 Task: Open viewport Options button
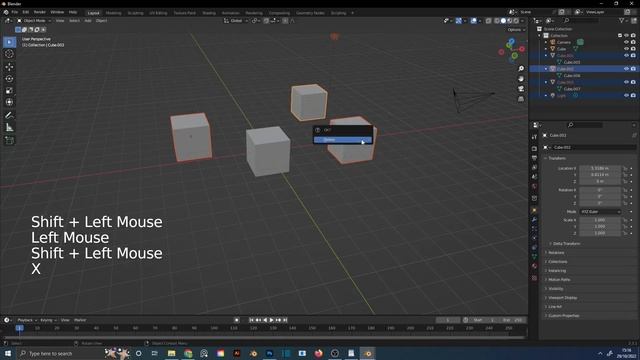pyautogui.click(x=516, y=30)
